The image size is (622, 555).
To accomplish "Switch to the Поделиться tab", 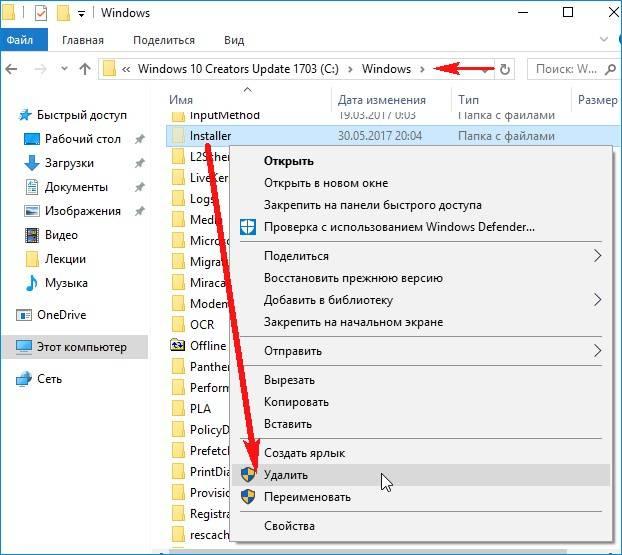I will pos(164,40).
